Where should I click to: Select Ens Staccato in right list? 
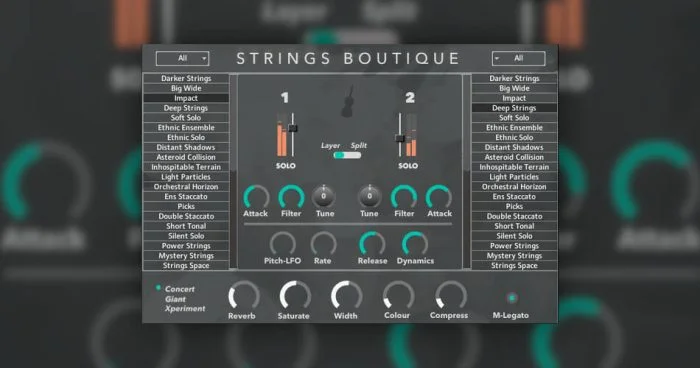tap(514, 196)
